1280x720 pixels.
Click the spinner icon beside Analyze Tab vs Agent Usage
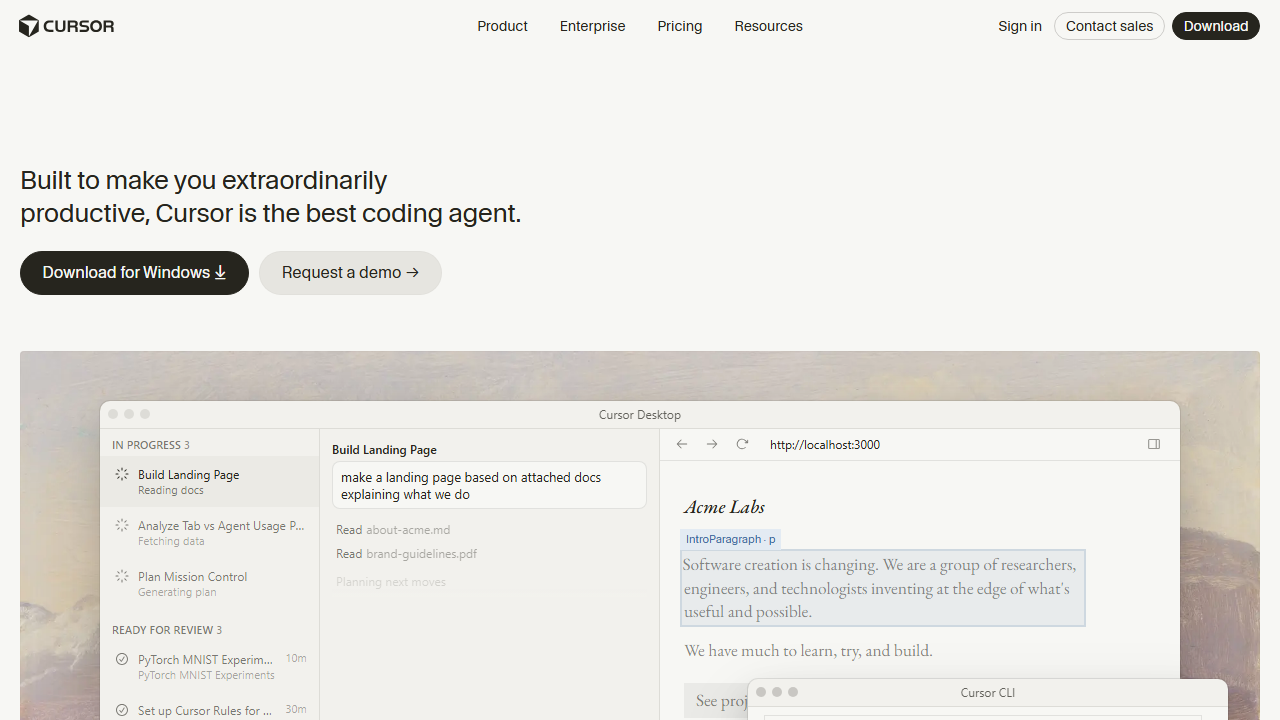click(122, 526)
